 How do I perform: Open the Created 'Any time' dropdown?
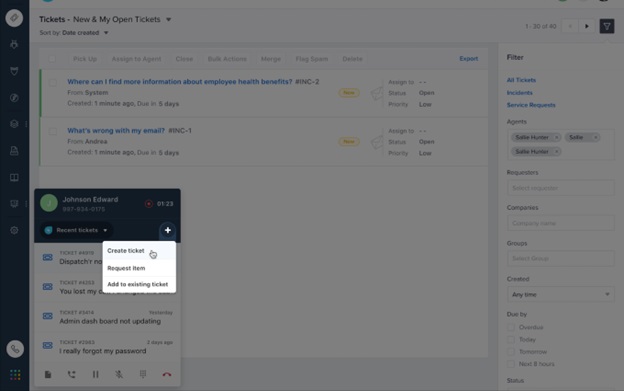tap(560, 295)
